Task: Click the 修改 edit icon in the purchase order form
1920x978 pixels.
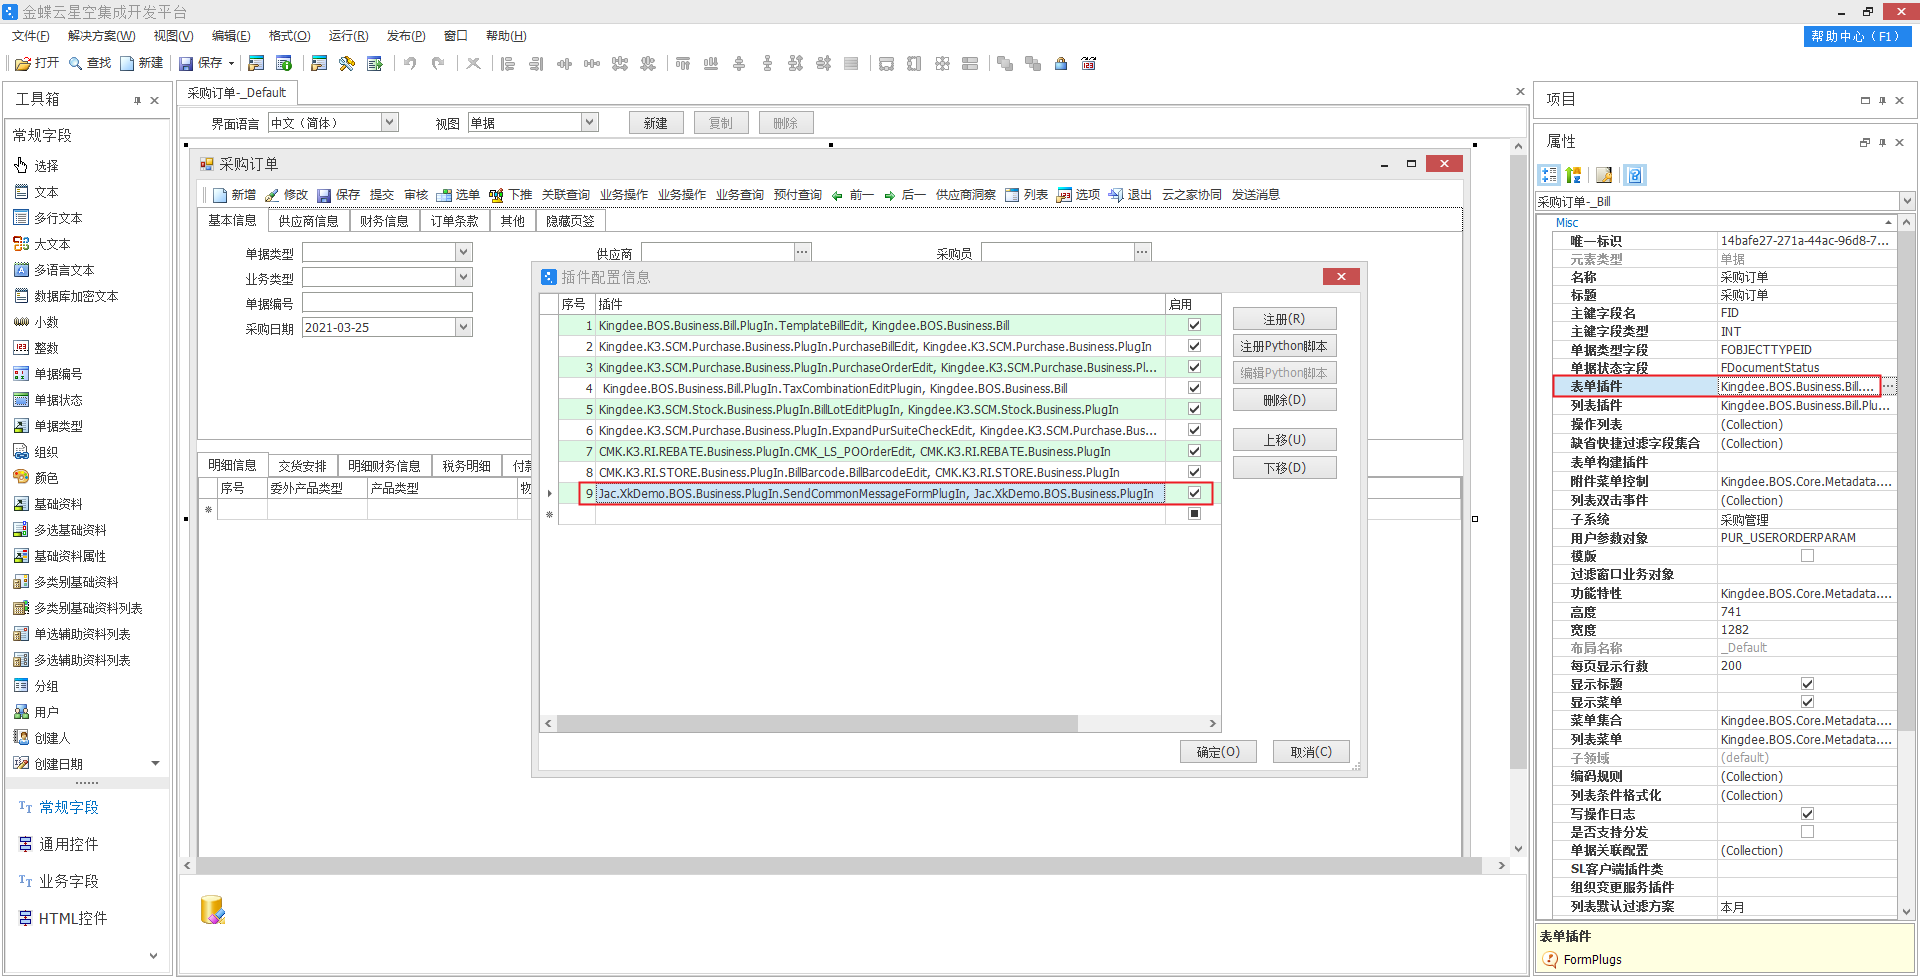Action: pyautogui.click(x=272, y=195)
